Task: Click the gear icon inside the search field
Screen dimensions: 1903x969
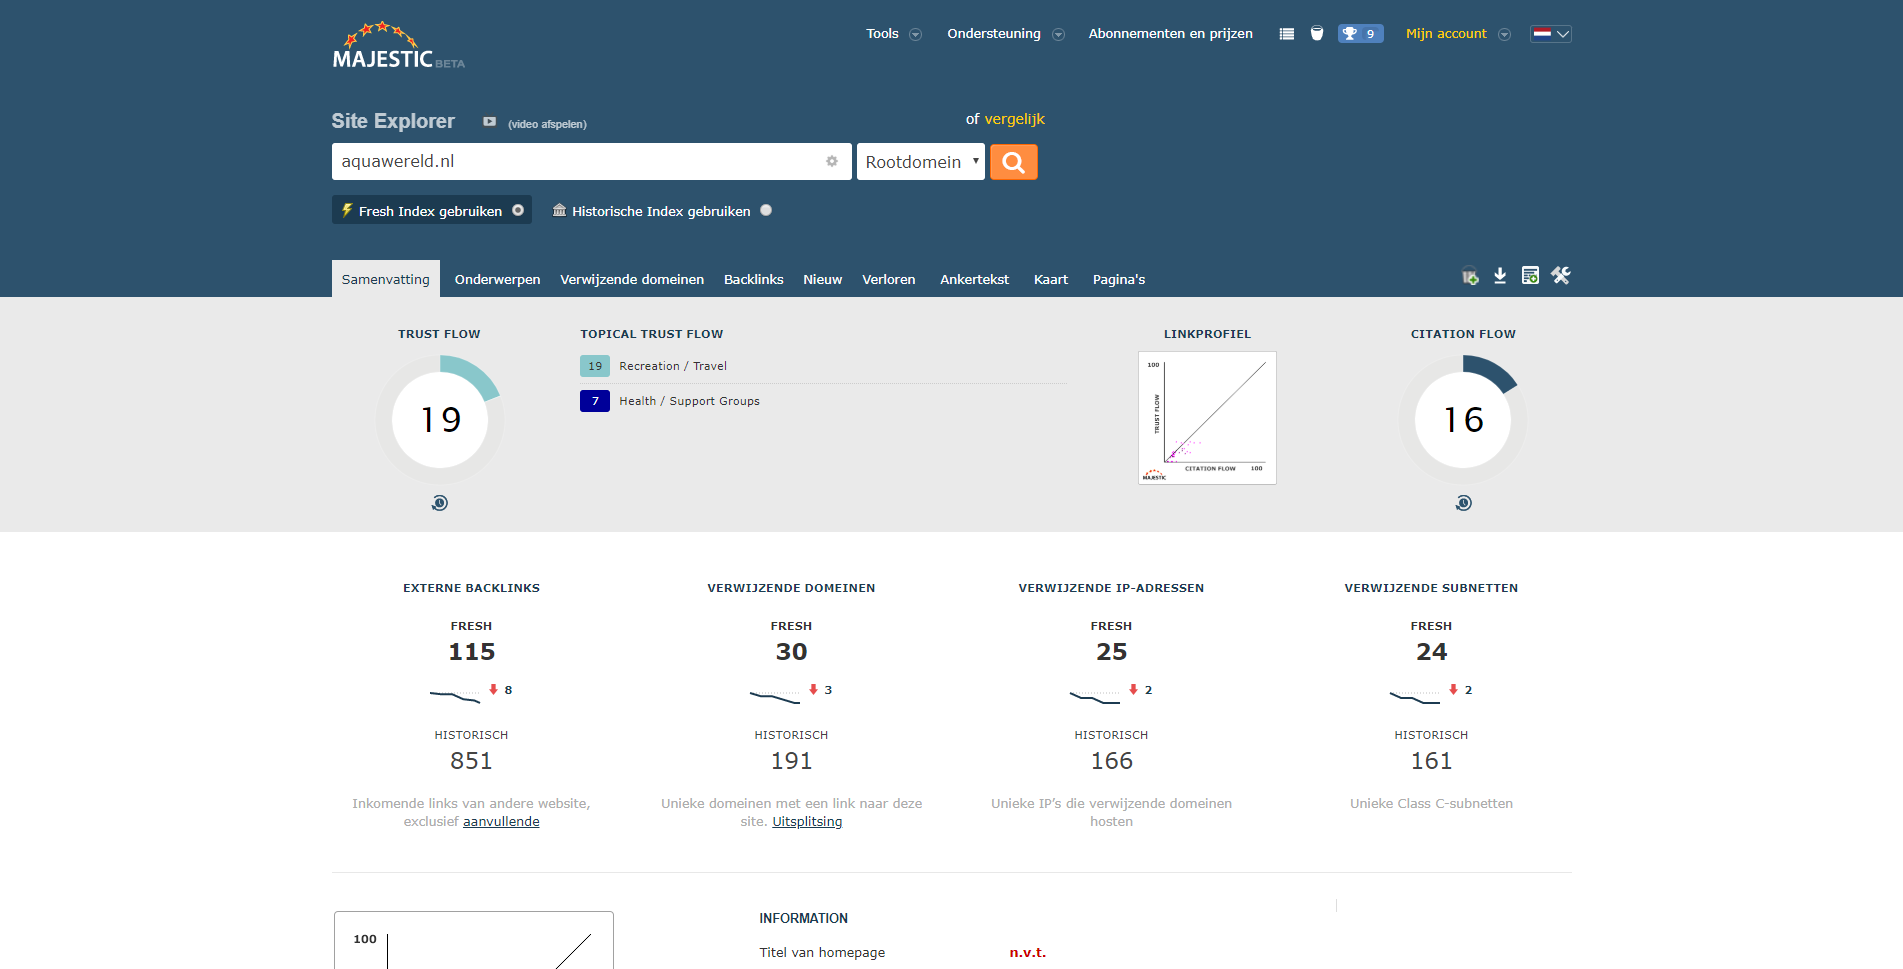Action: coord(832,161)
